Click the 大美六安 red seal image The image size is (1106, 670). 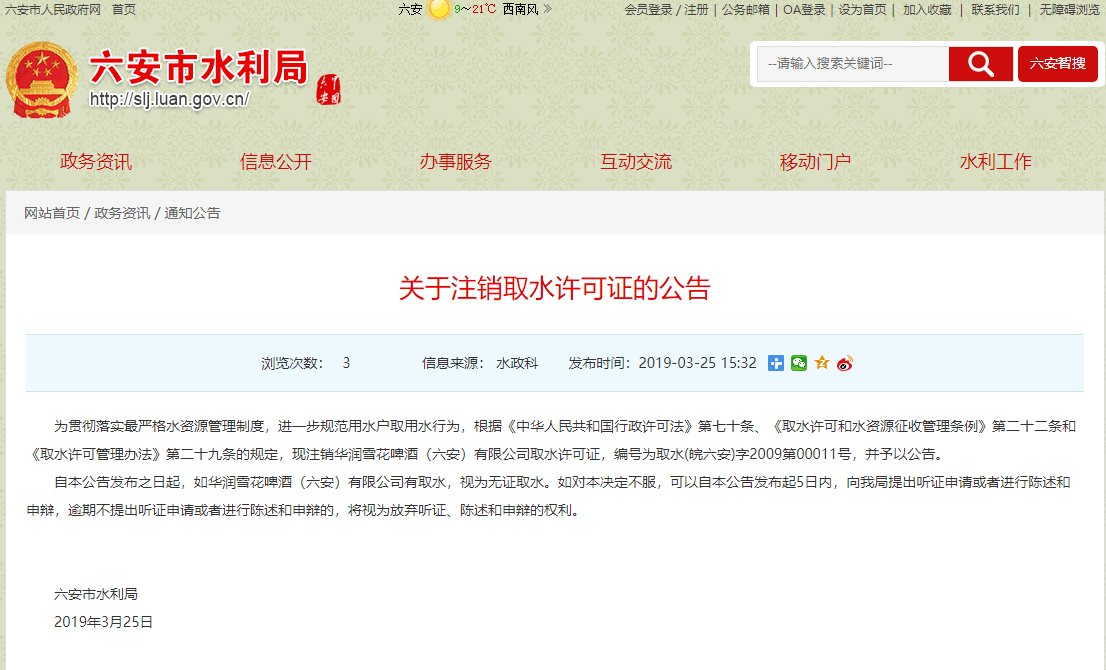[329, 90]
